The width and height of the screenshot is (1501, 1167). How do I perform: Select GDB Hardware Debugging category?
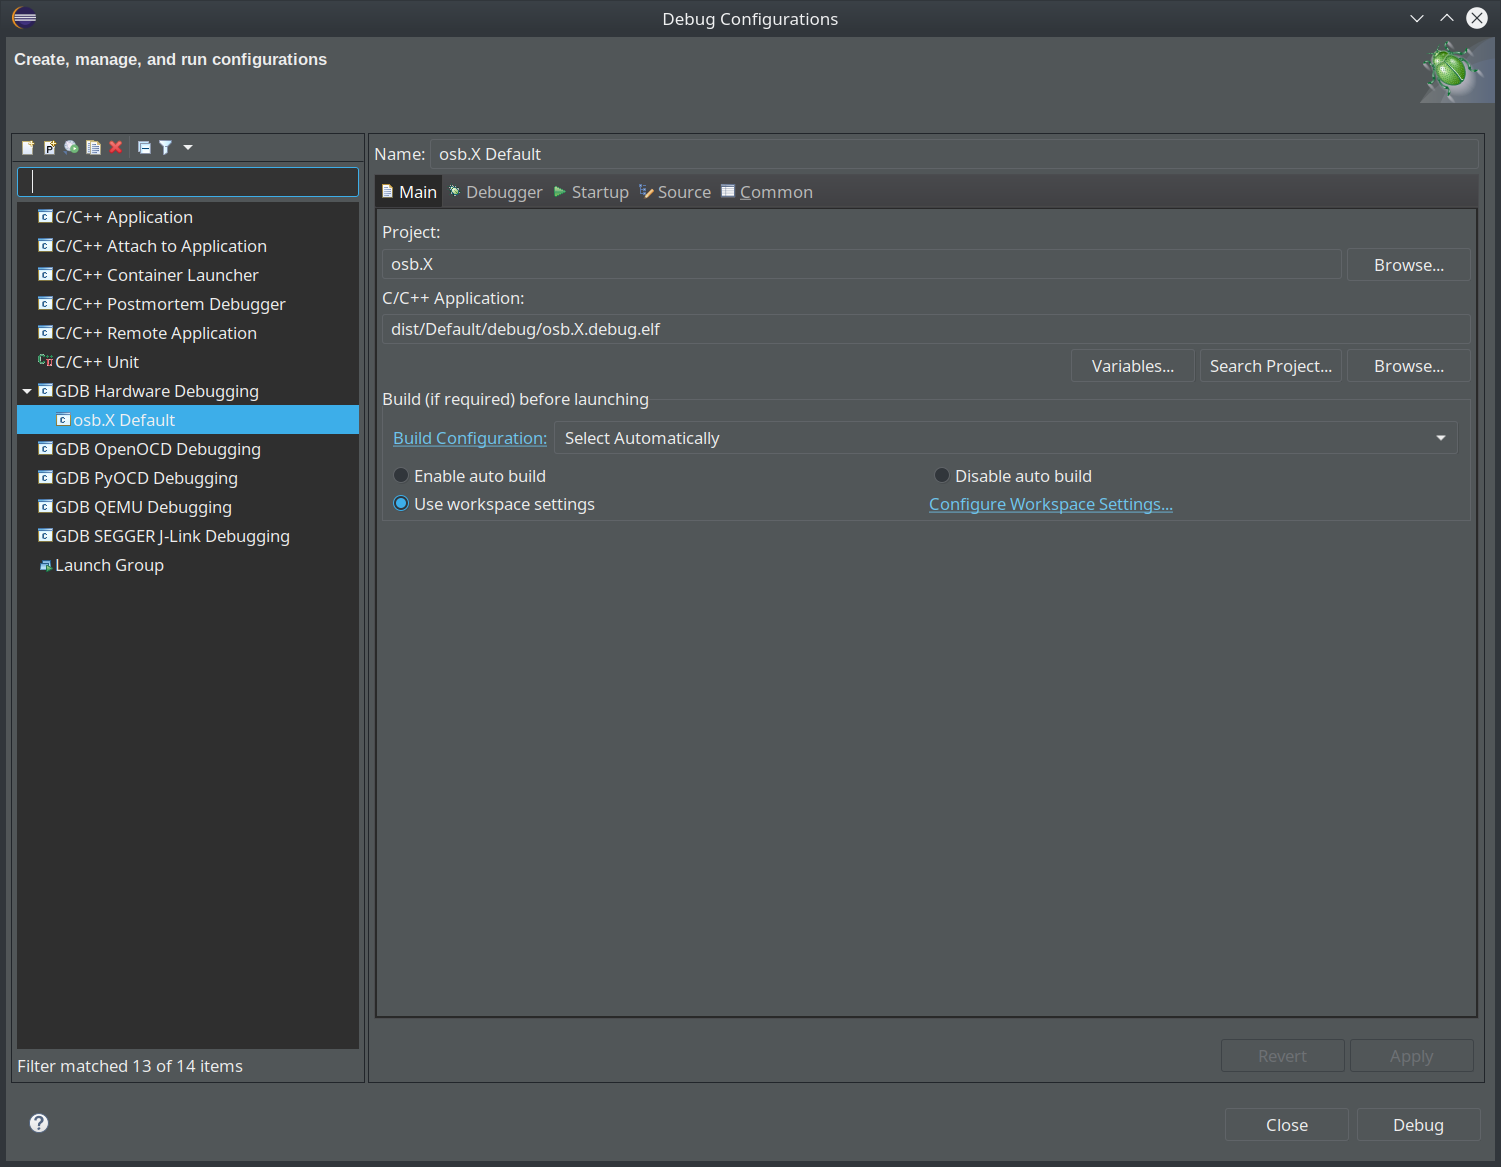157,391
